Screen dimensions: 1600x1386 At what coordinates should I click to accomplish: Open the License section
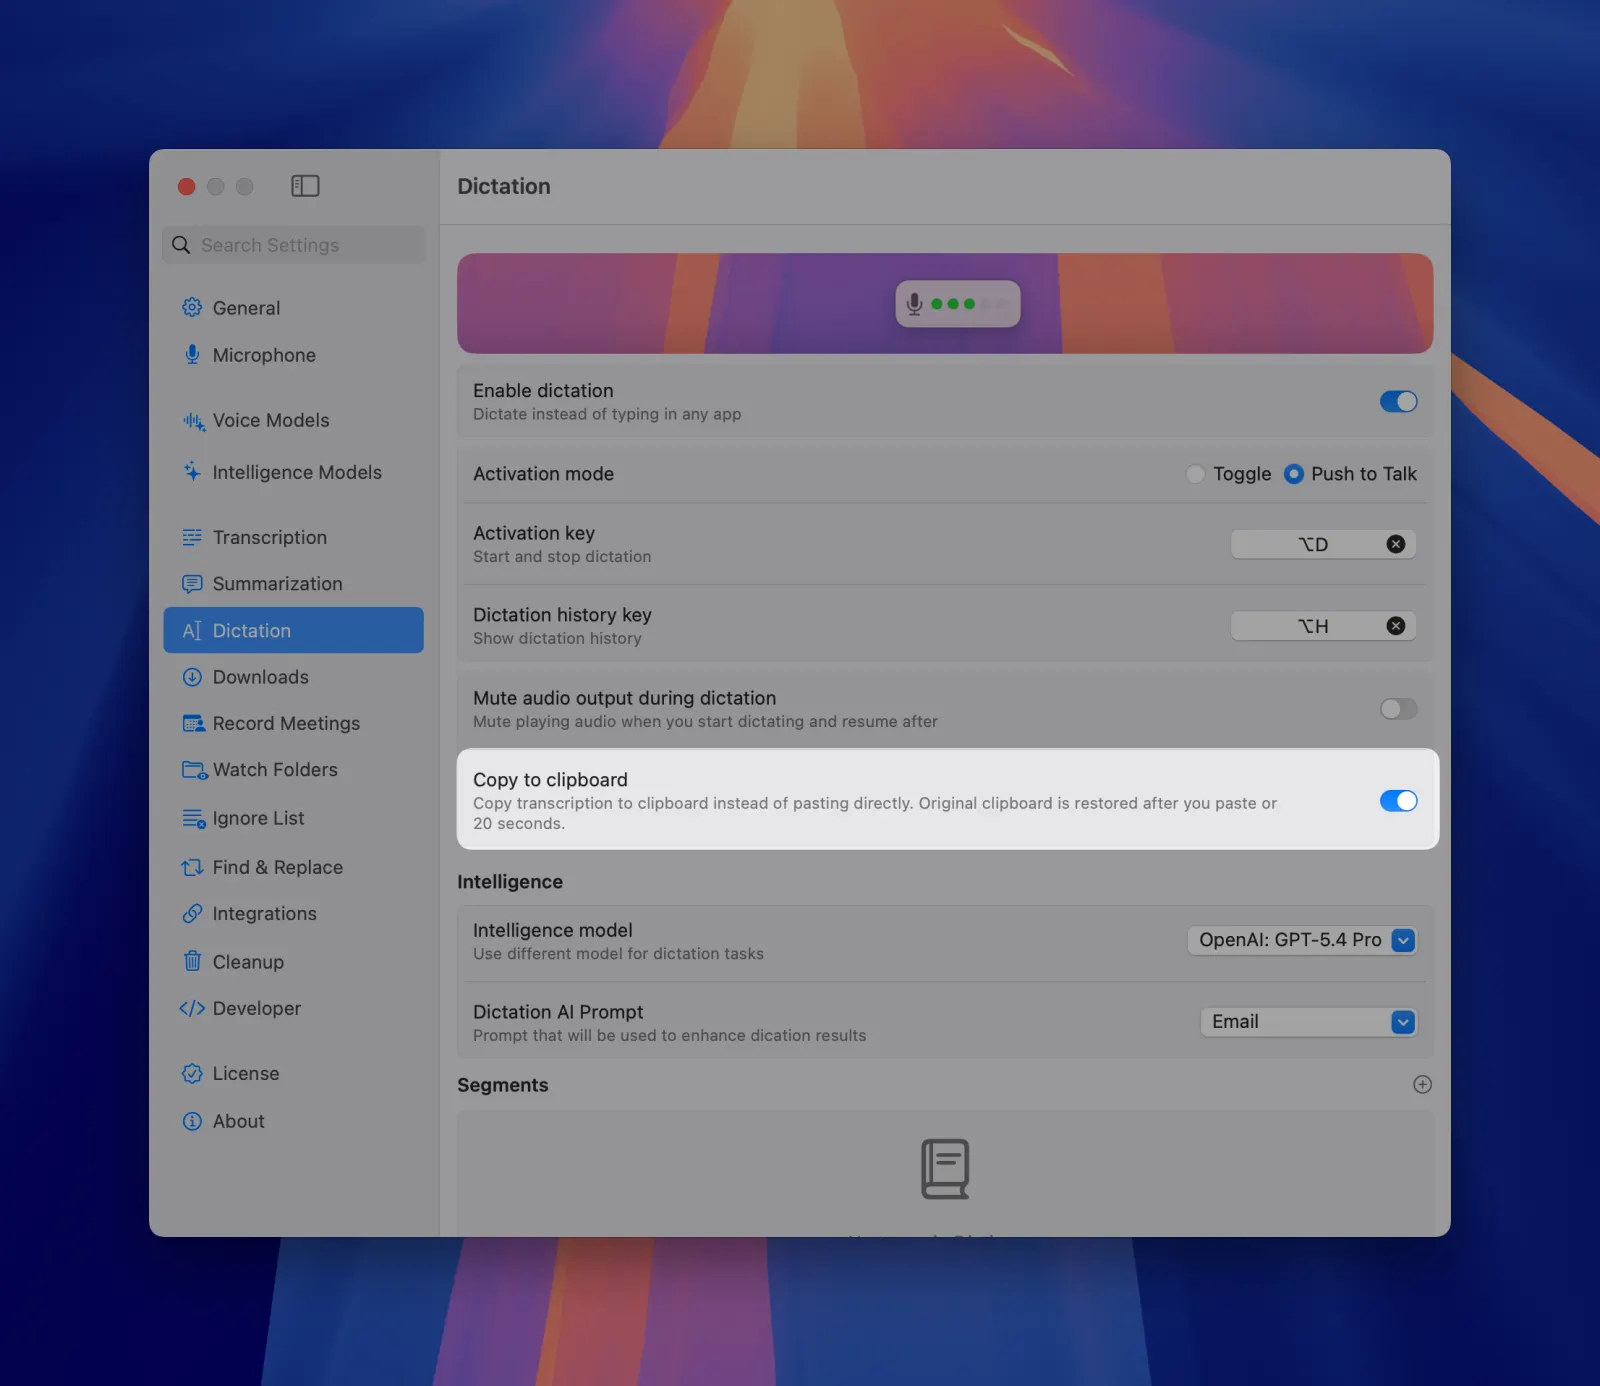[293, 1074]
